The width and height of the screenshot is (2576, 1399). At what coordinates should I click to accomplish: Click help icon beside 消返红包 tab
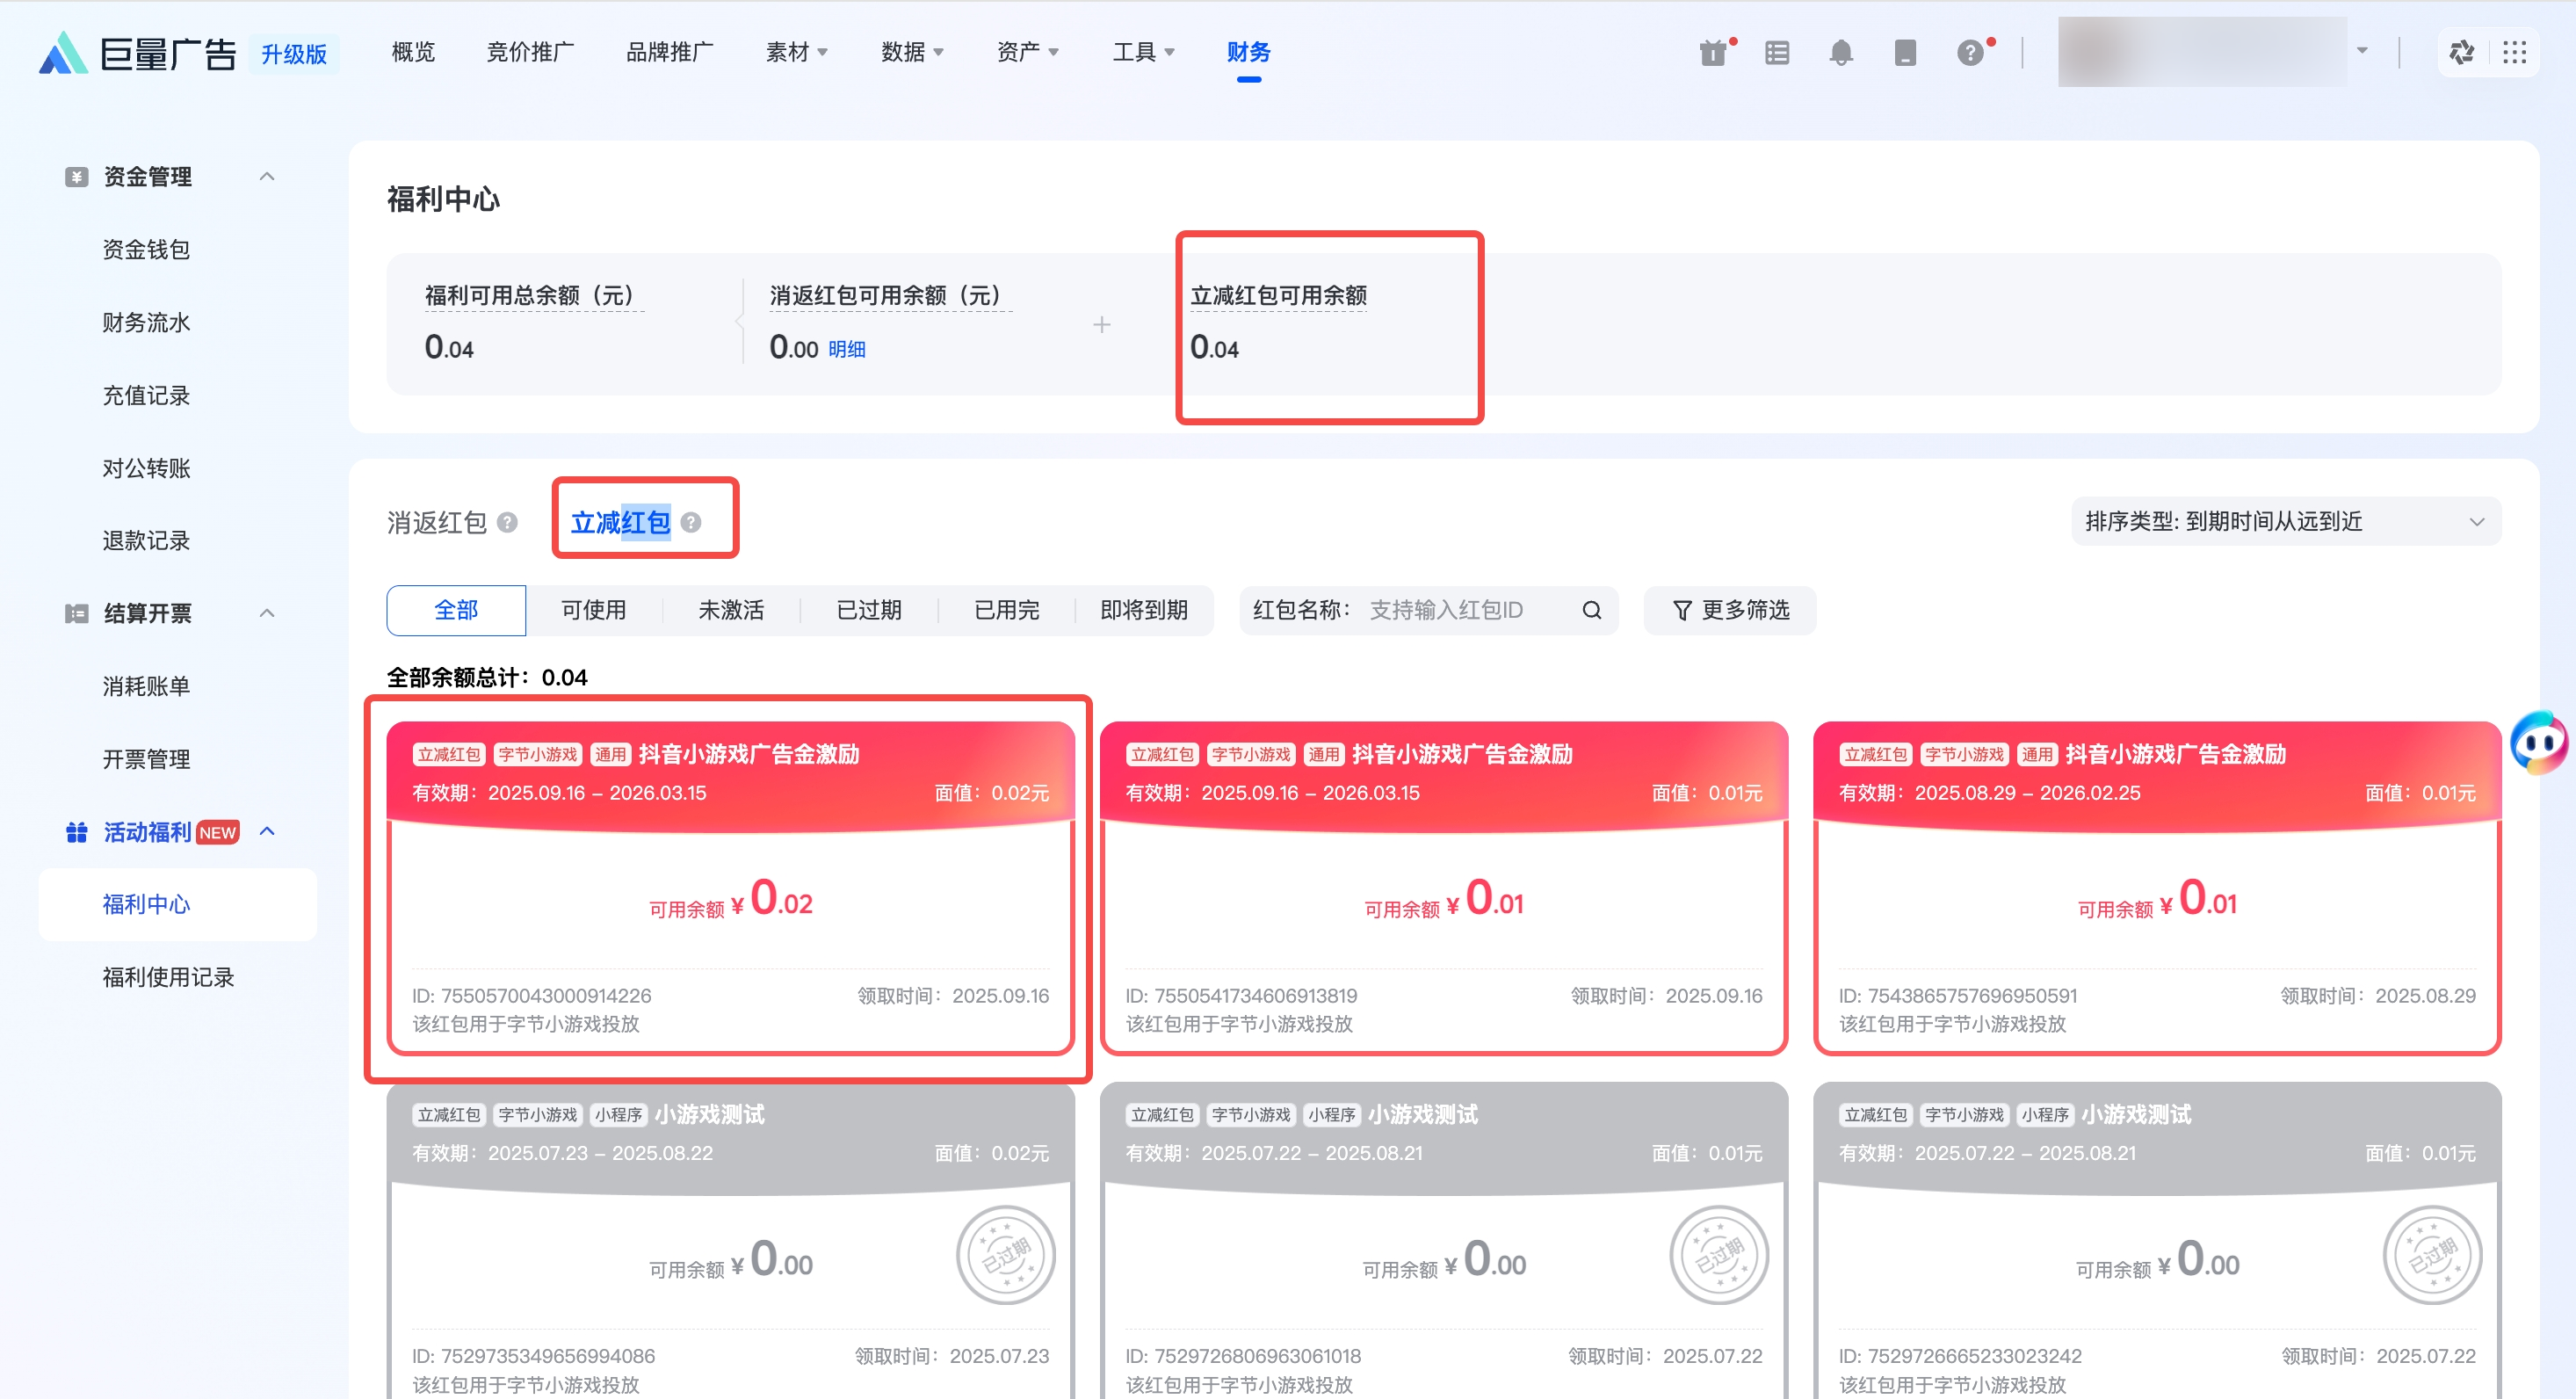[x=507, y=522]
